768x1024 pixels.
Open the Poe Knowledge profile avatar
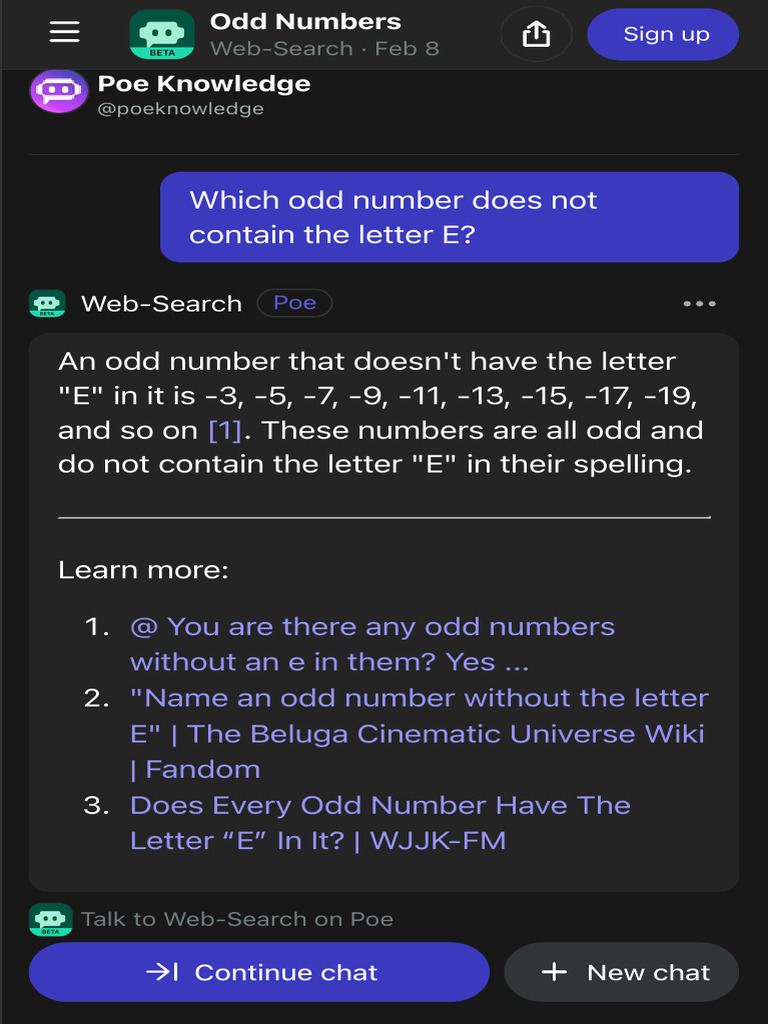coord(59,92)
